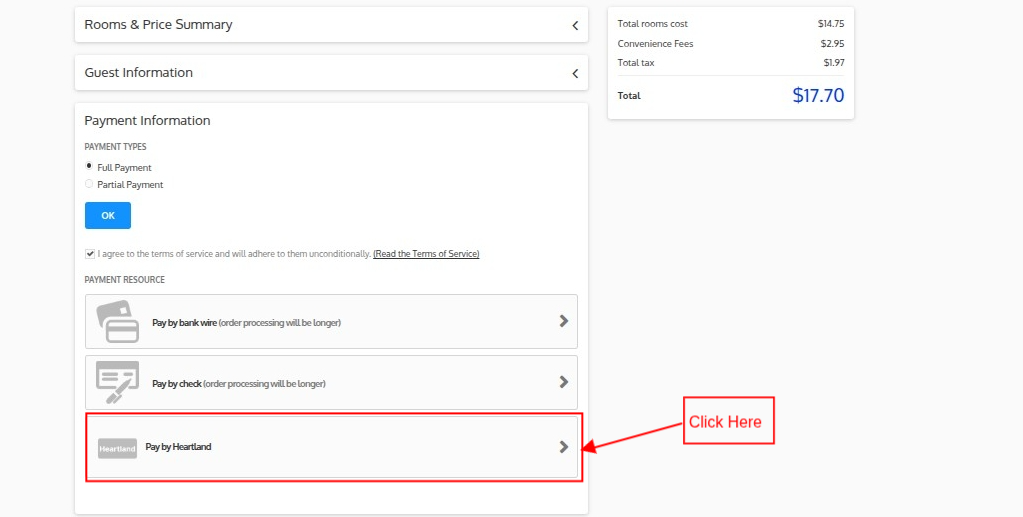Image resolution: width=1023 pixels, height=517 pixels.
Task: Open the Rooms & Price Summary heading
Action: (x=159, y=25)
